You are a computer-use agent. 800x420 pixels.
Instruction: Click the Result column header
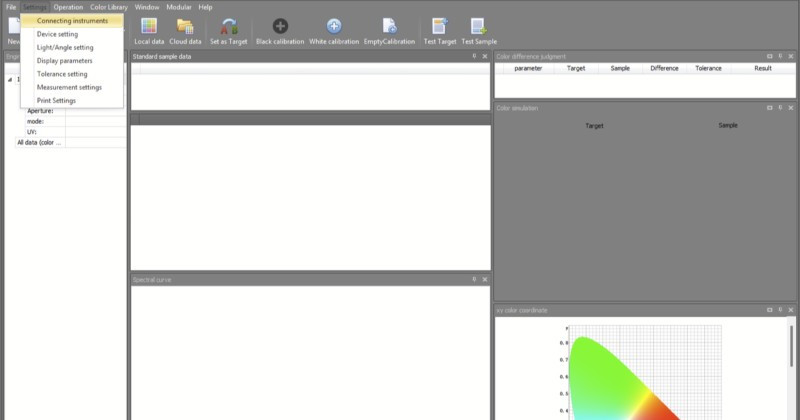point(763,68)
